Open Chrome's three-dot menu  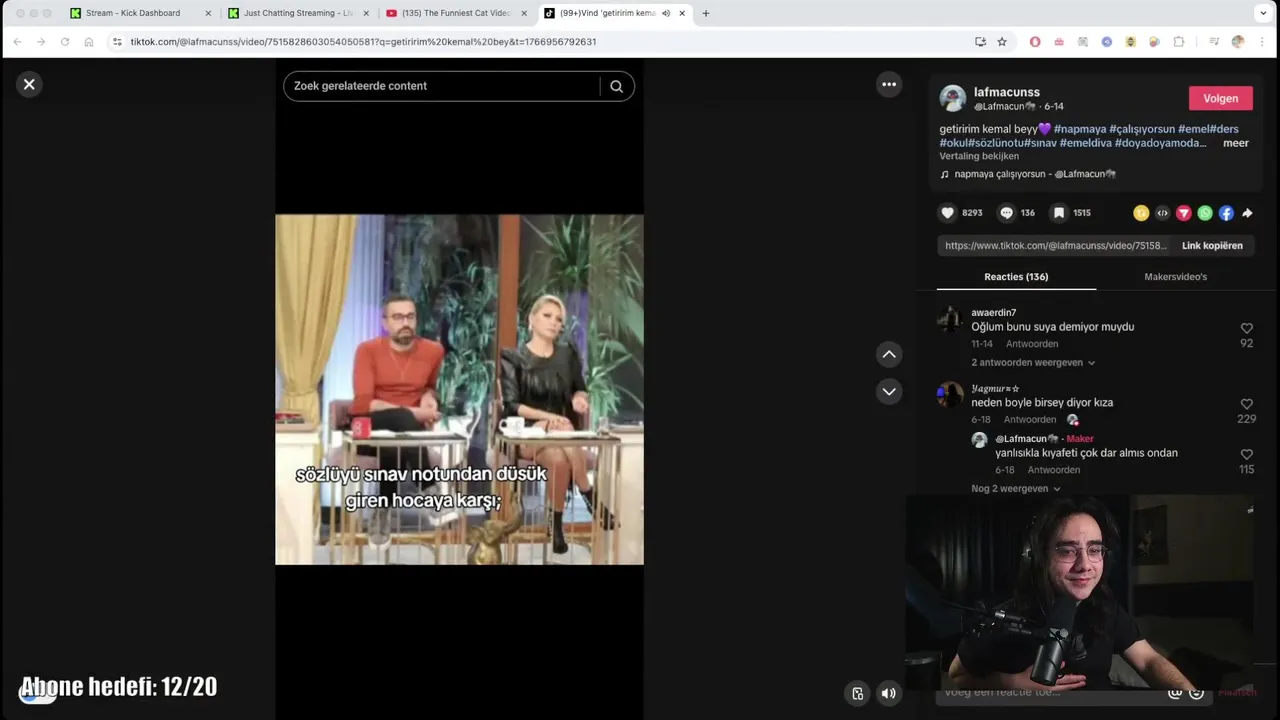click(x=1263, y=42)
